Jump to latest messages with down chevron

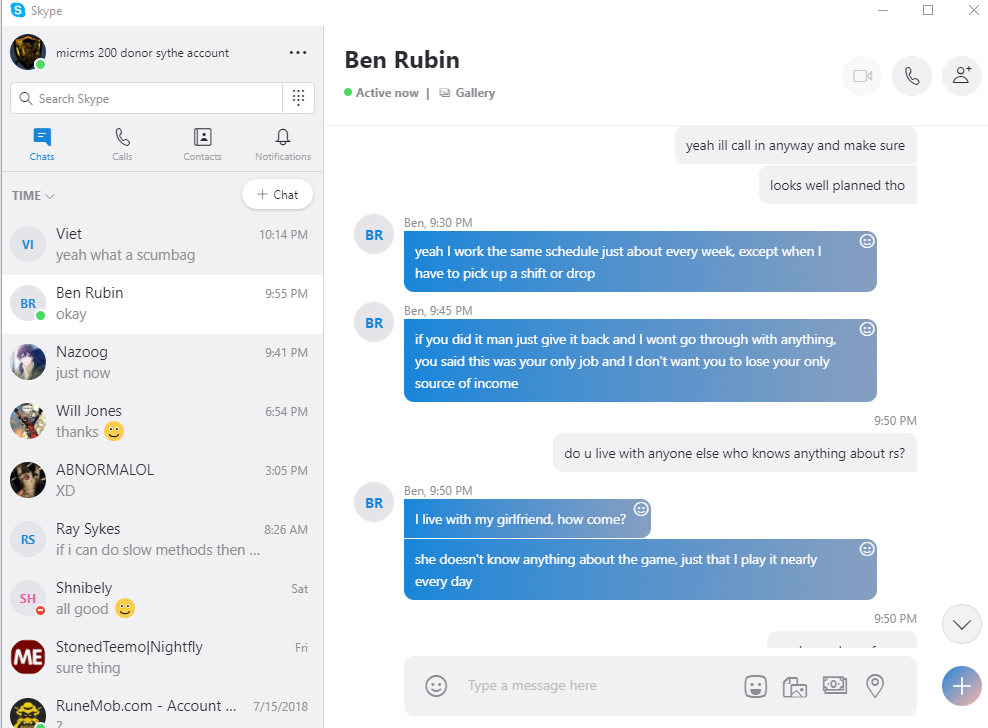tap(962, 625)
